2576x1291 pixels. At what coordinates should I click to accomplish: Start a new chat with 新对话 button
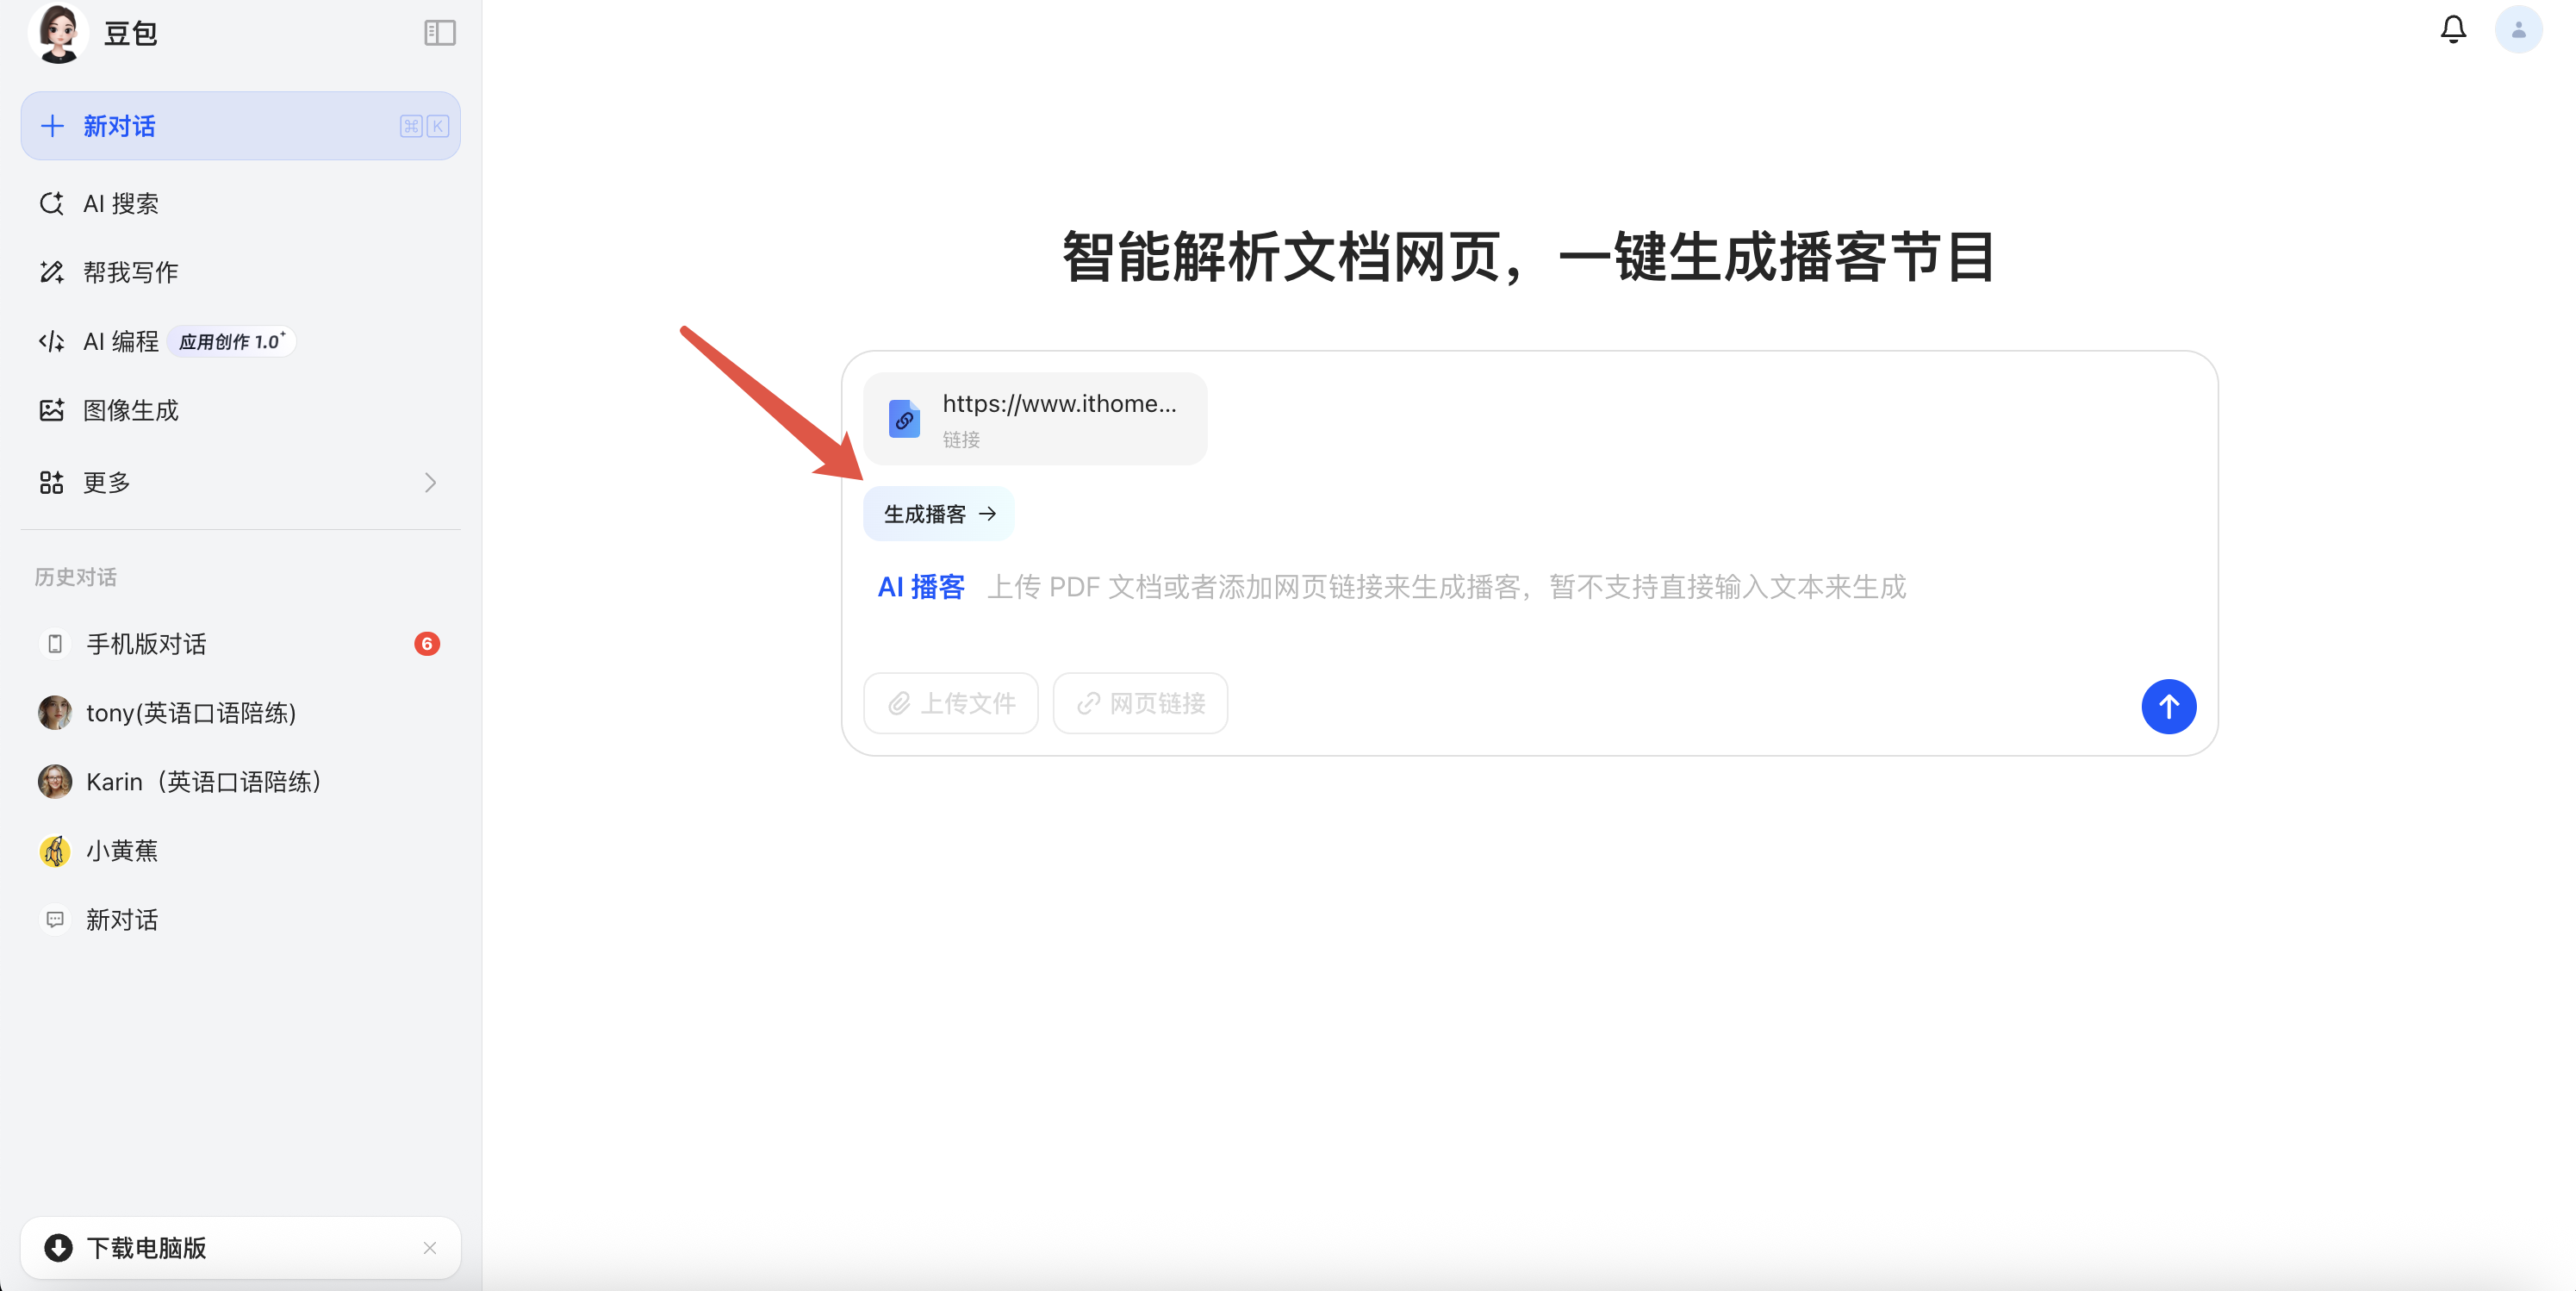[240, 126]
